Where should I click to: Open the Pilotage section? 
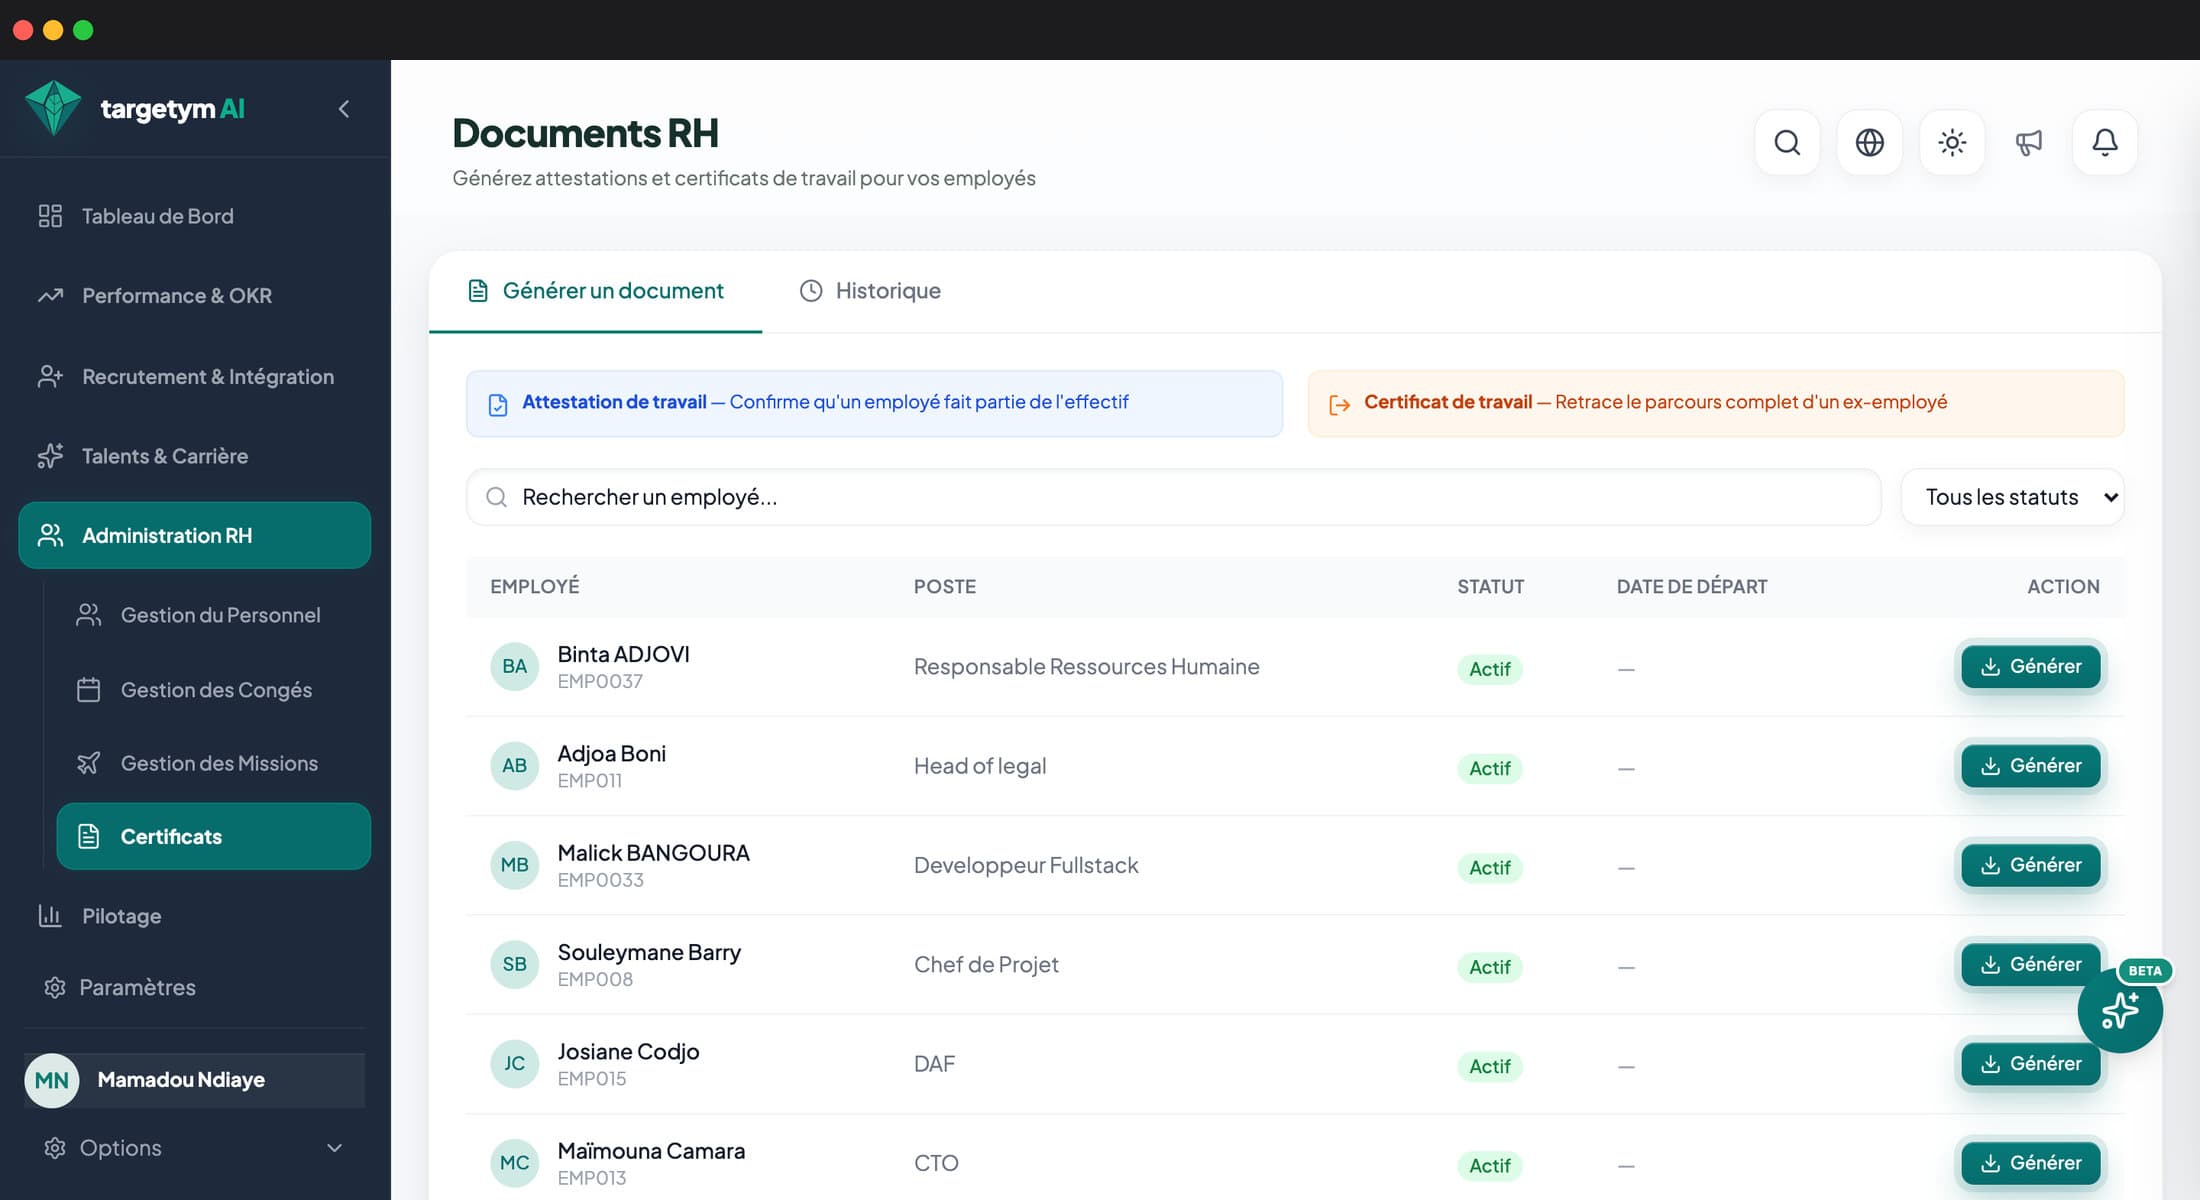tap(194, 916)
